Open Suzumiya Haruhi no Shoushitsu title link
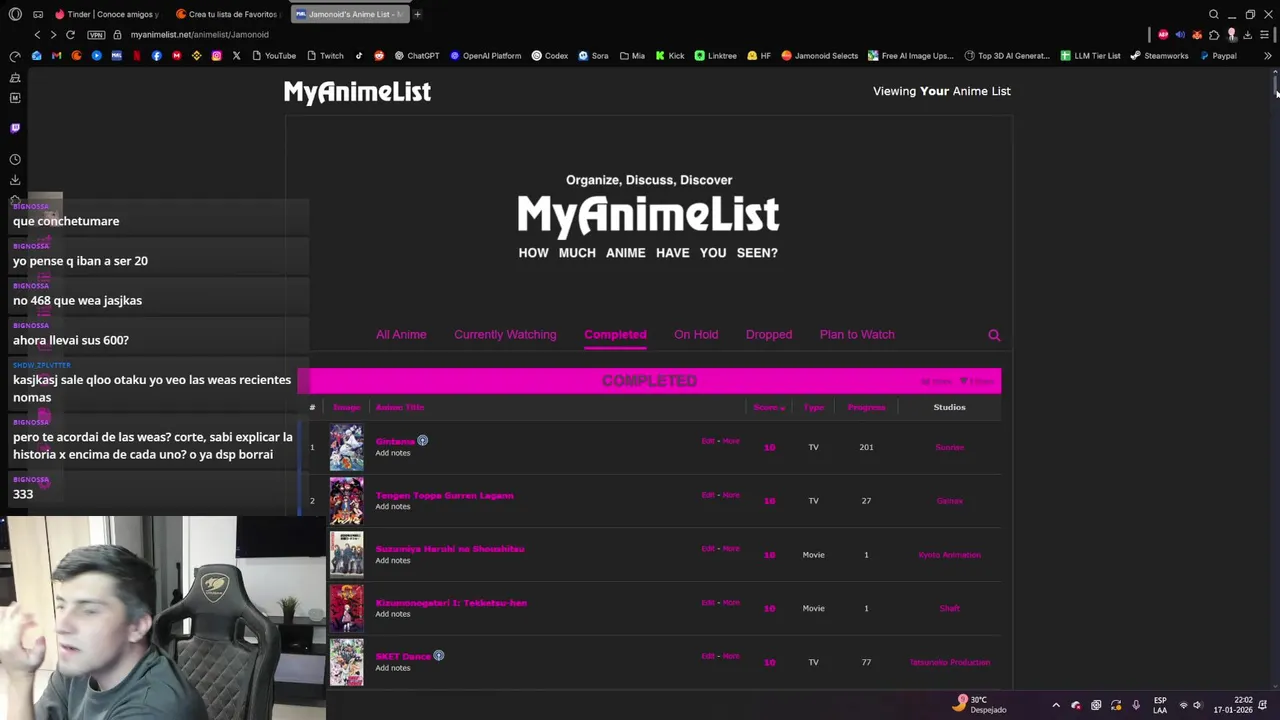The width and height of the screenshot is (1280, 720). pyautogui.click(x=450, y=549)
